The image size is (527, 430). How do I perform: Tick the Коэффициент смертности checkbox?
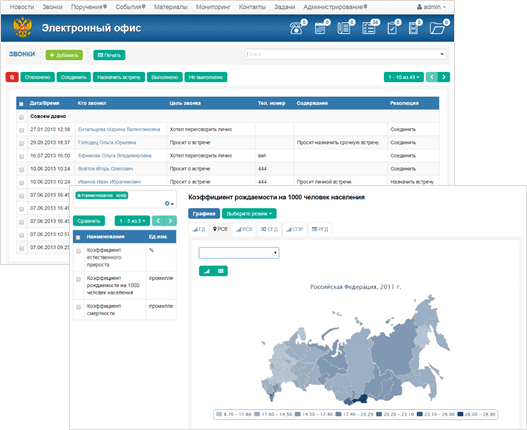(78, 307)
